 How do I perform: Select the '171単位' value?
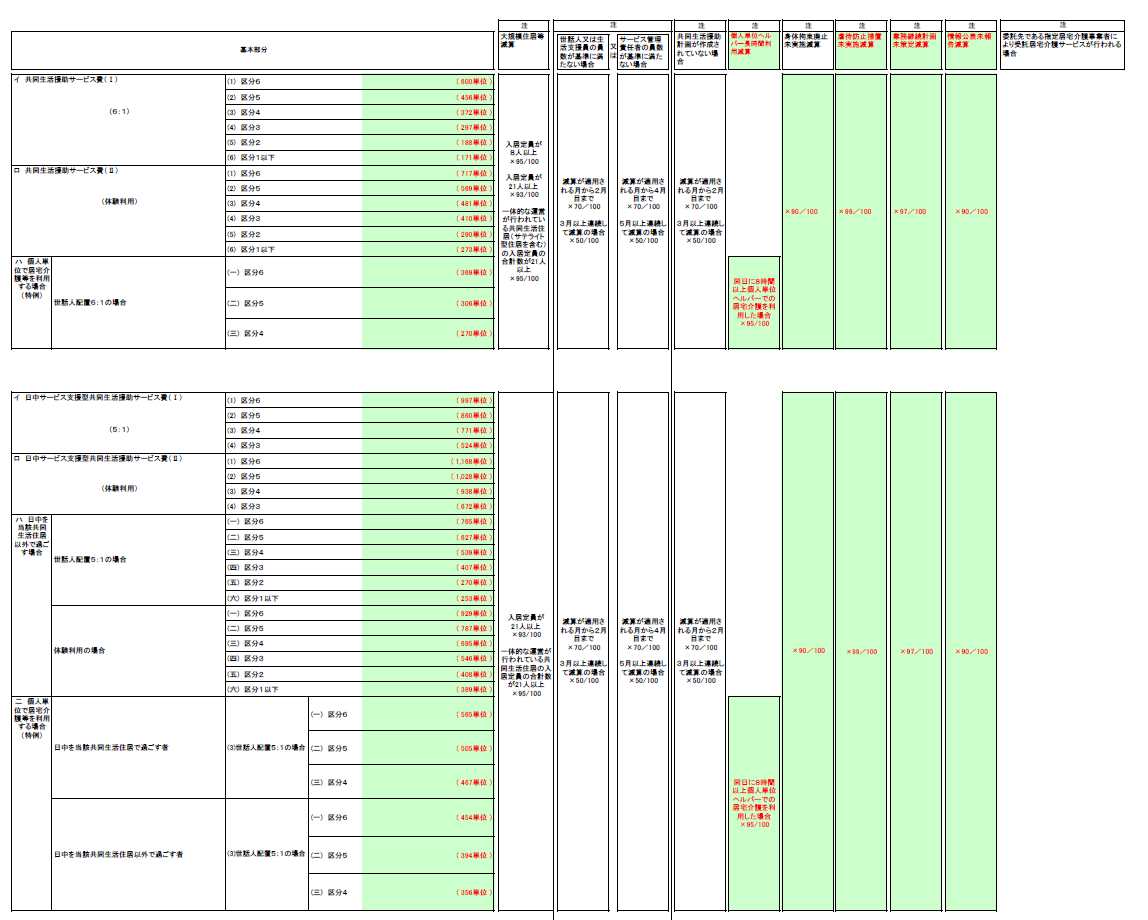(474, 157)
